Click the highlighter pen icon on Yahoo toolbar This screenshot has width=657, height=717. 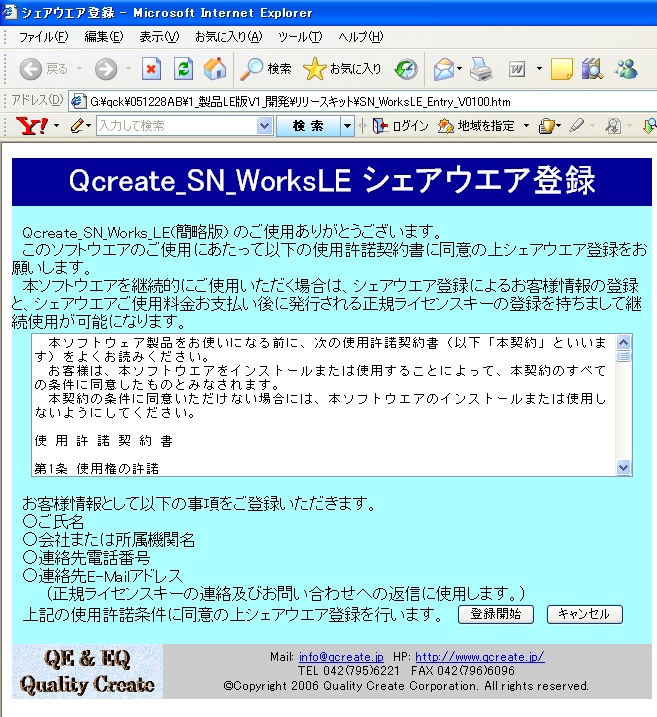pos(577,125)
